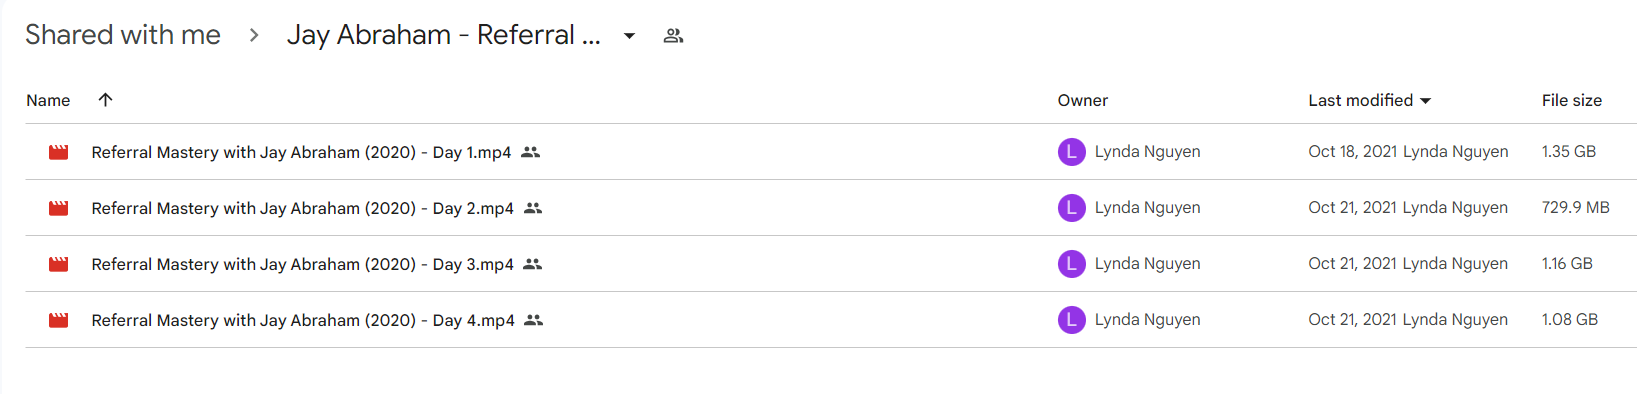Click Lynda Nguyen avatar in Day 3 row
The image size is (1637, 394).
1072,264
